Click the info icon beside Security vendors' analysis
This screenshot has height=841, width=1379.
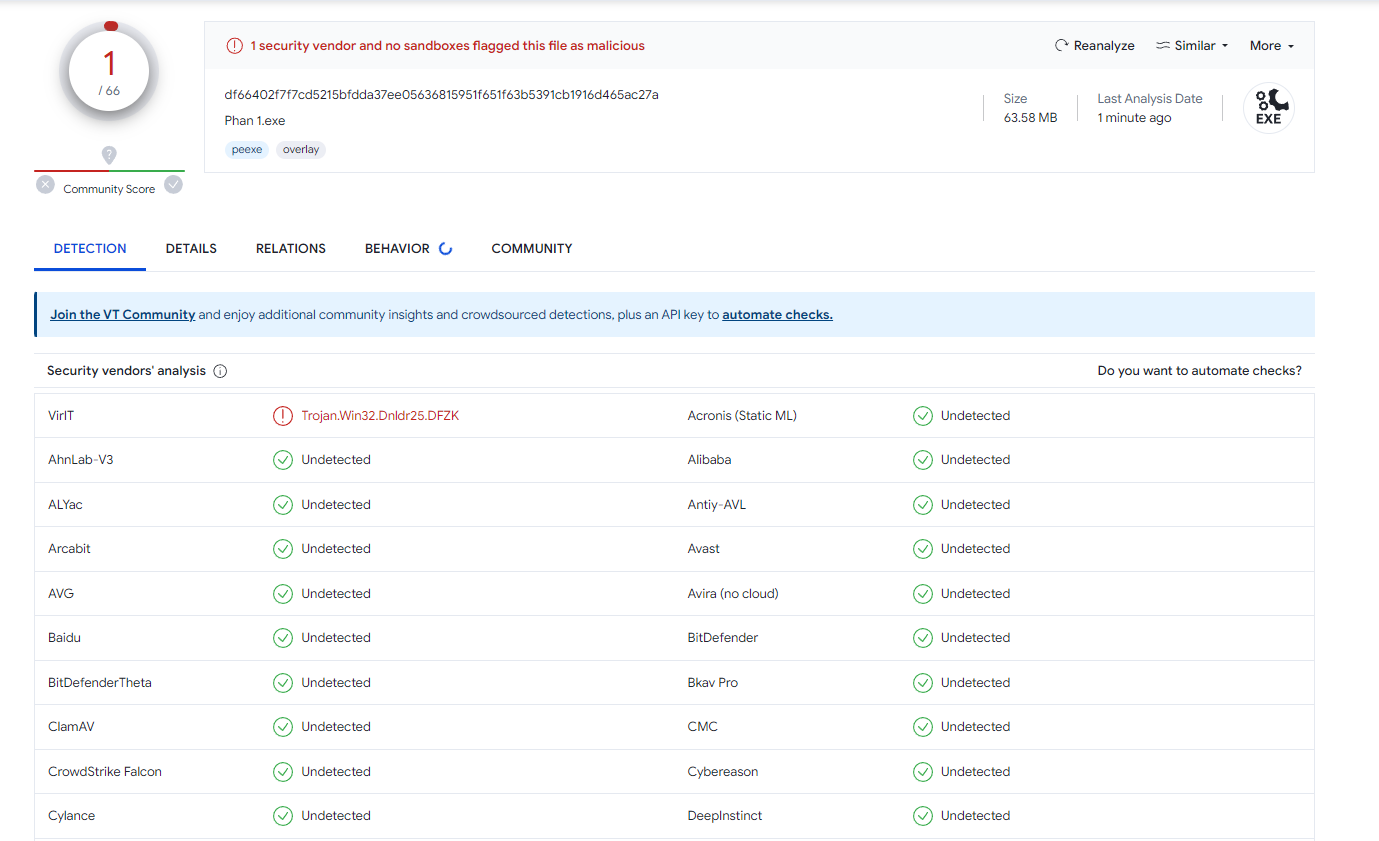click(x=220, y=371)
